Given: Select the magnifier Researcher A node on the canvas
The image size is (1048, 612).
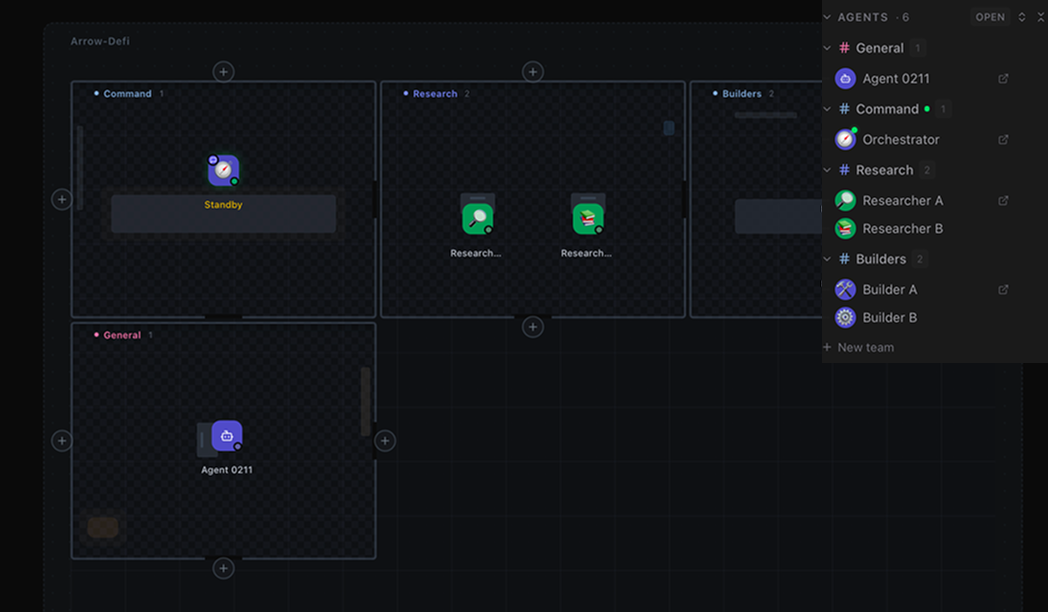Looking at the screenshot, I should pos(477,218).
